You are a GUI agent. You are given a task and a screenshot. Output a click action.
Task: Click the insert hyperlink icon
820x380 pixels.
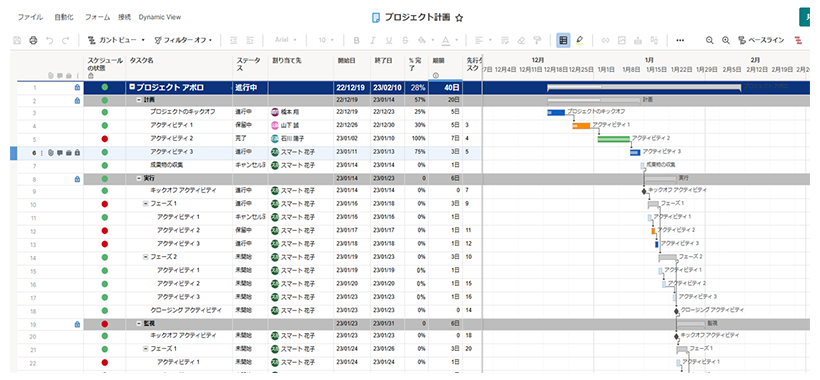[606, 40]
